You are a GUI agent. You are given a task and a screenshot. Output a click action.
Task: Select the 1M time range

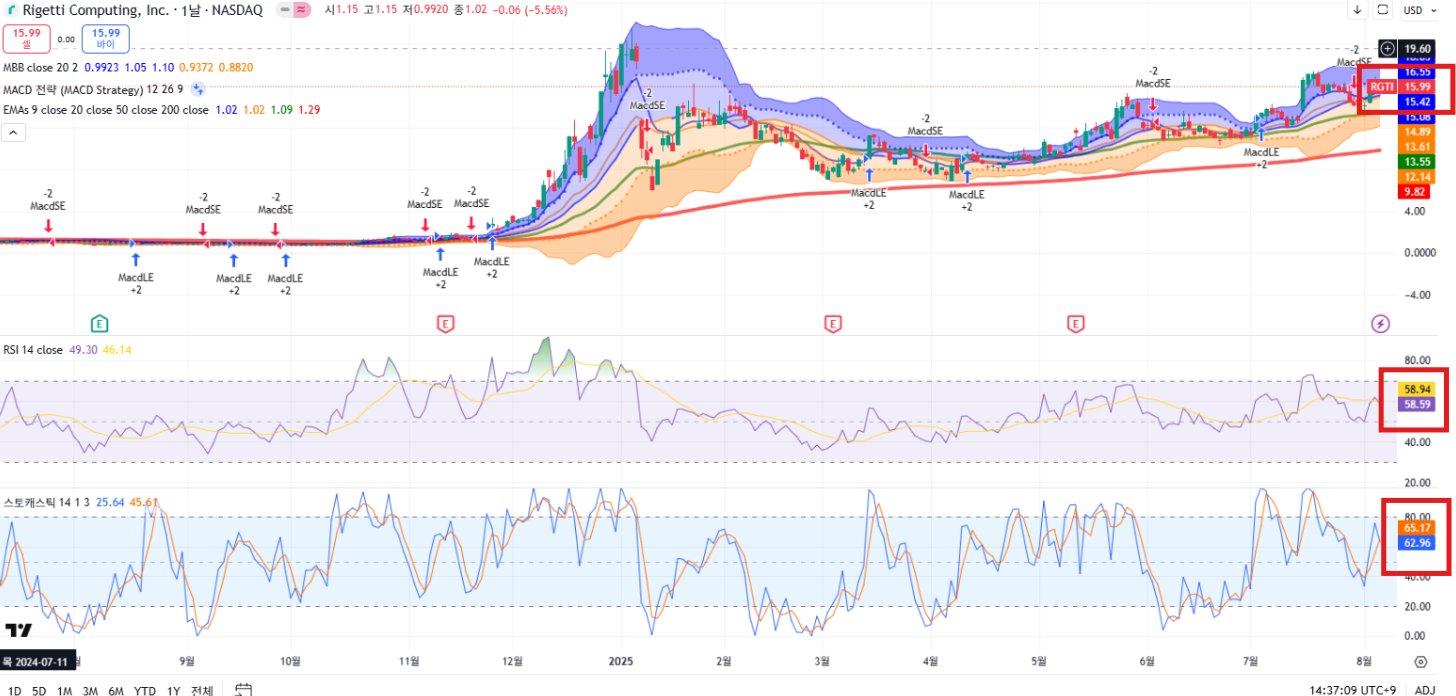(x=64, y=690)
